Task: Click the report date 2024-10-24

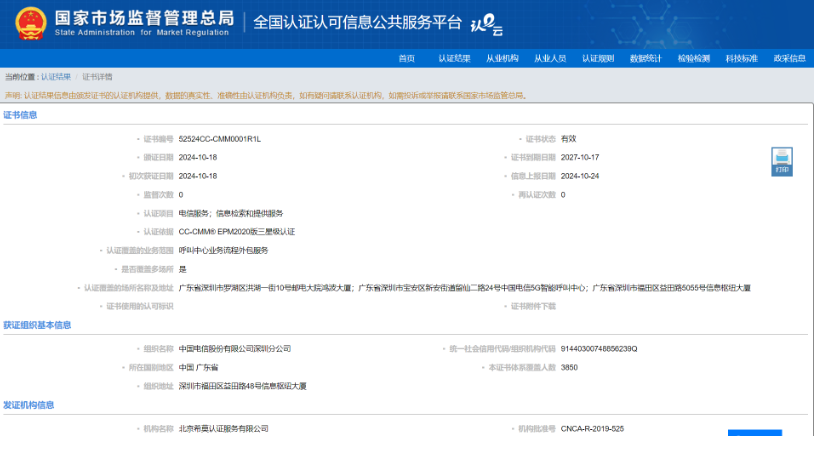Action: coord(580,176)
